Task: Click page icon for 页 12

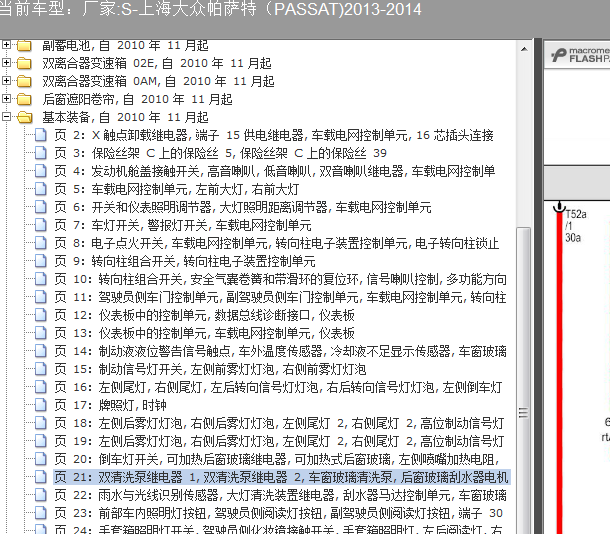Action: pyautogui.click(x=40, y=315)
